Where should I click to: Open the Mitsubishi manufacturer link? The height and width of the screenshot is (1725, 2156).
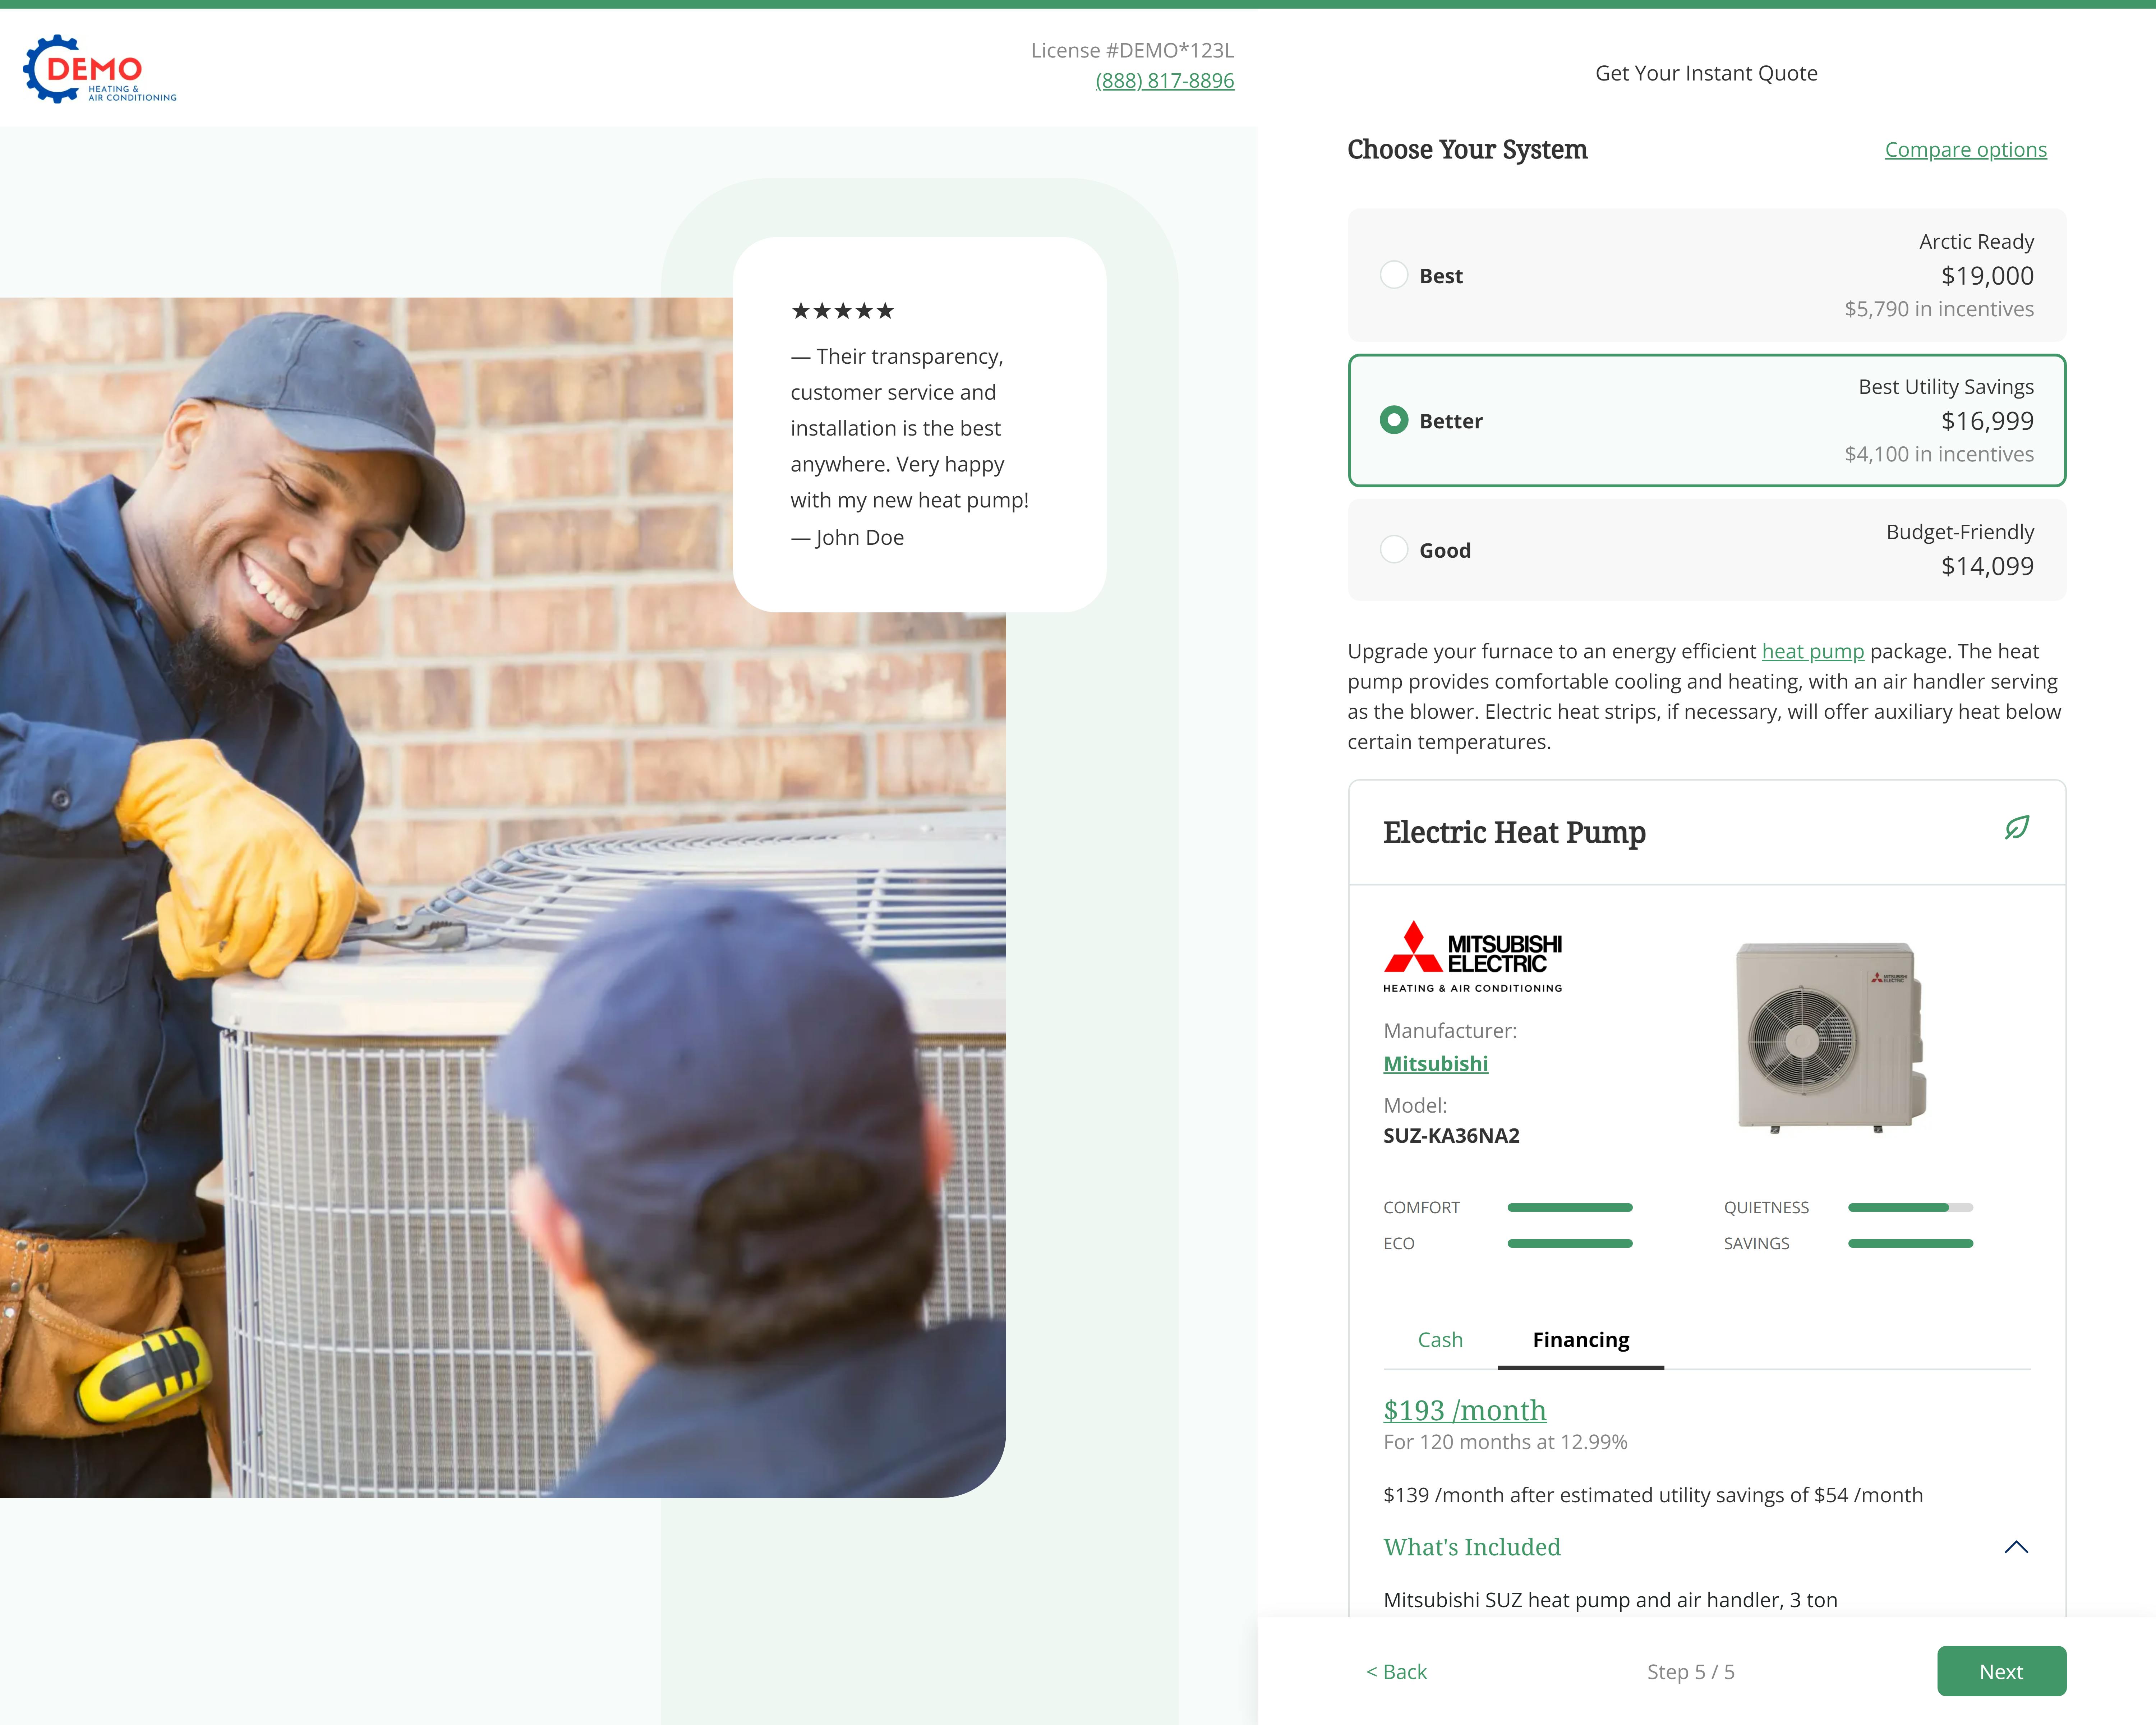pyautogui.click(x=1435, y=1064)
